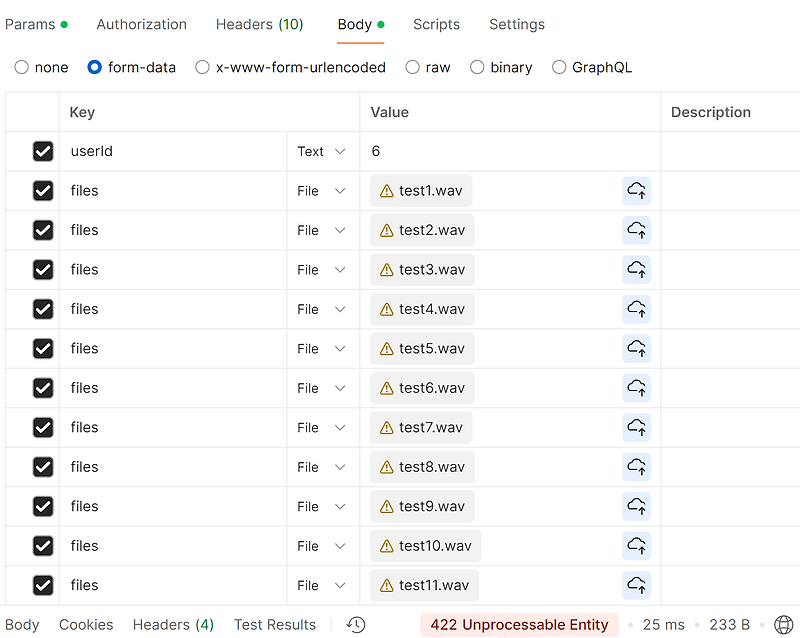Click the upload icon next to test1.wav

637,190
